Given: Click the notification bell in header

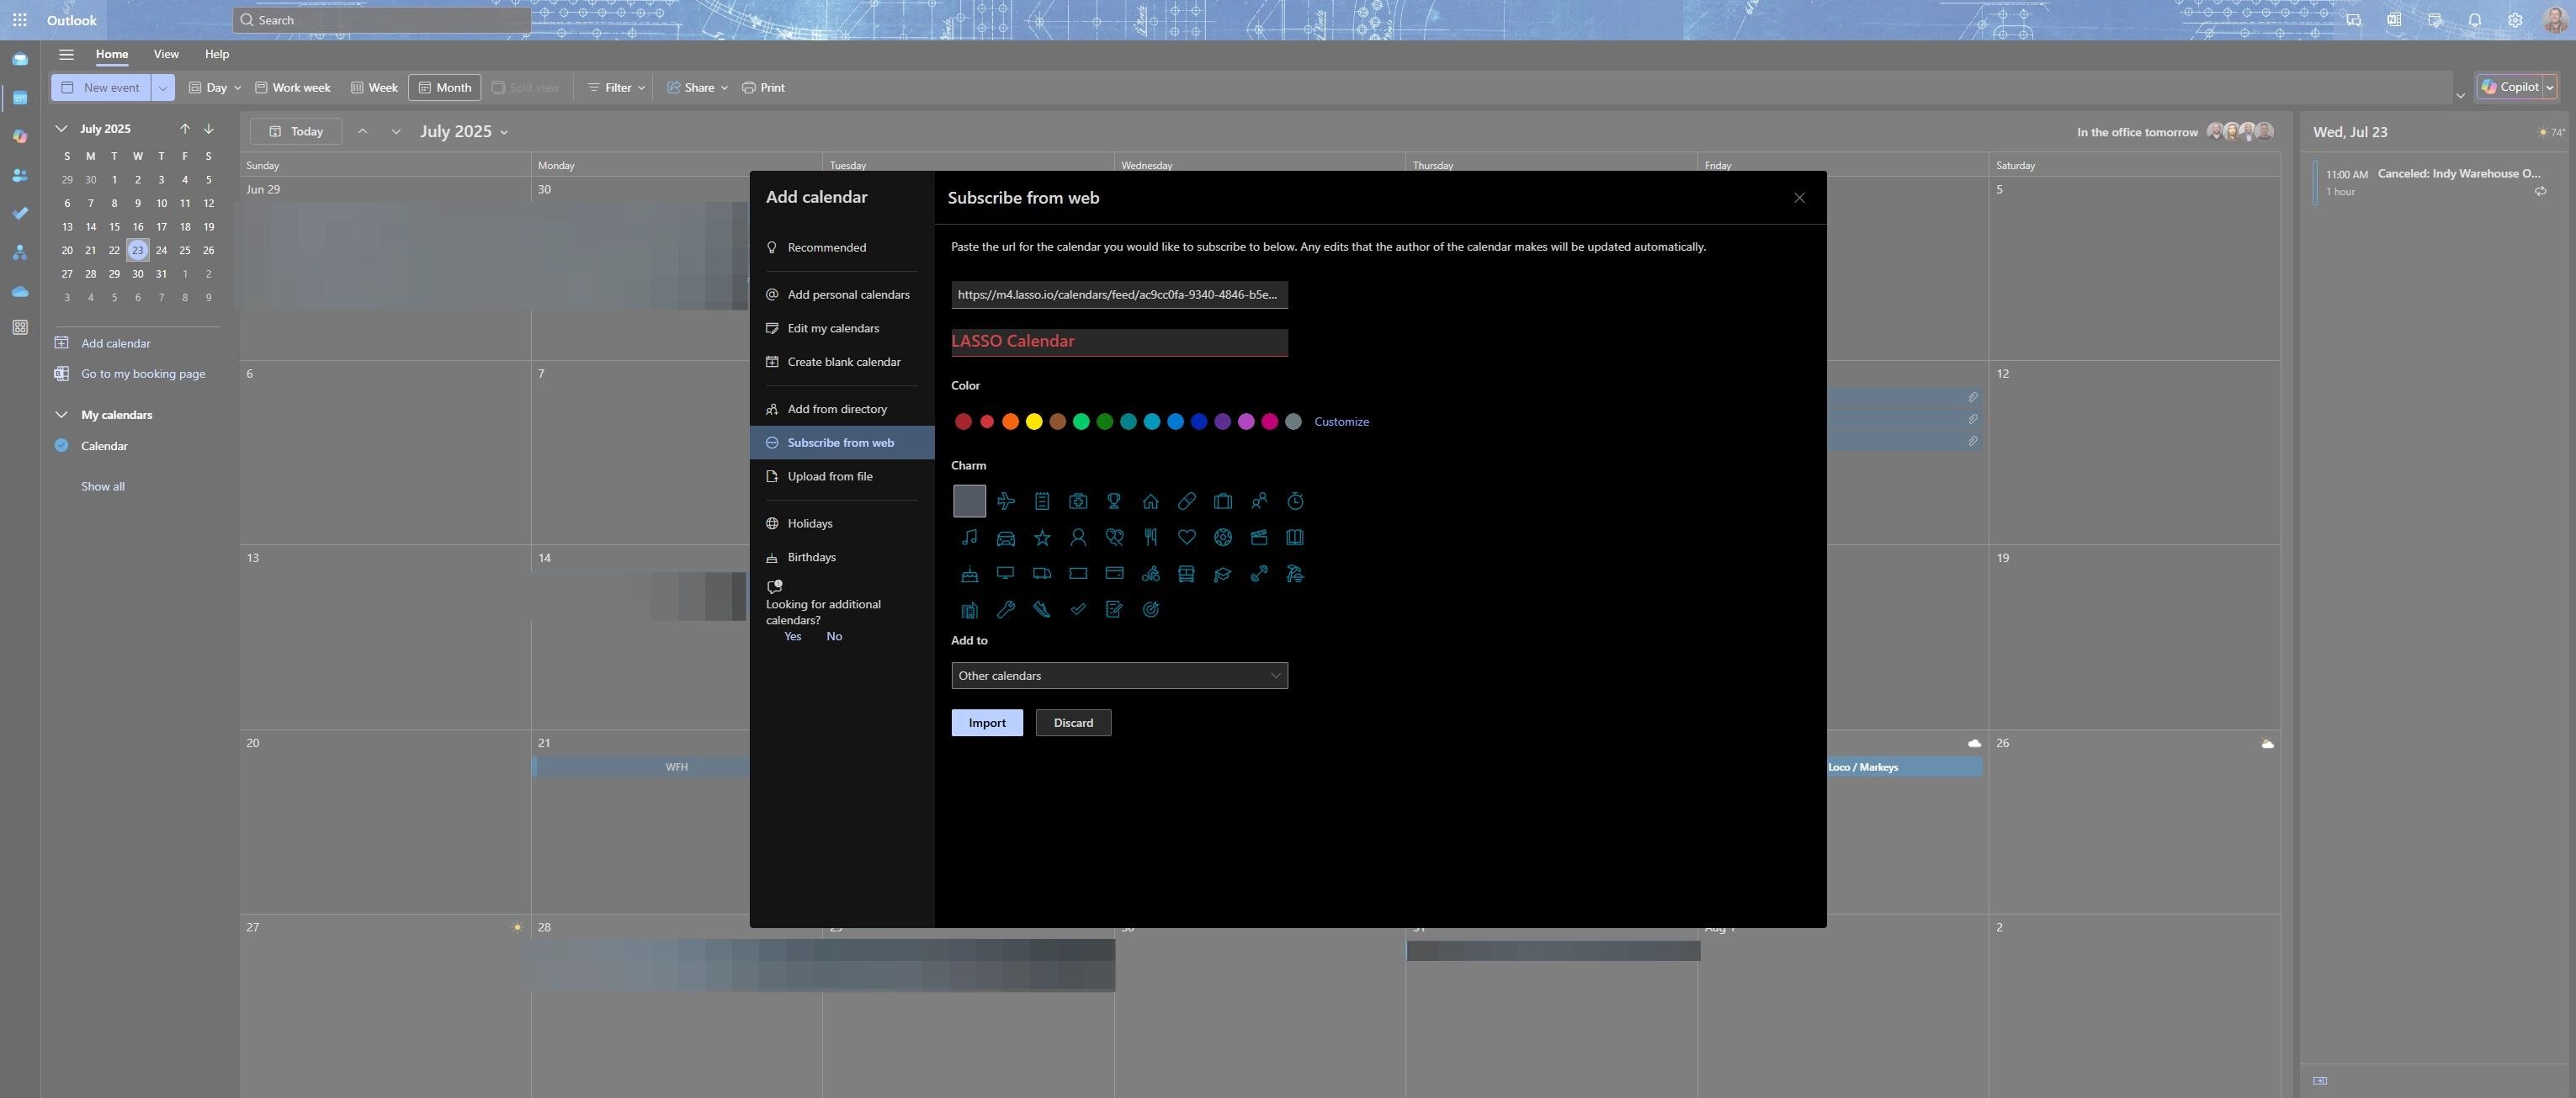Looking at the screenshot, I should pos(2474,20).
